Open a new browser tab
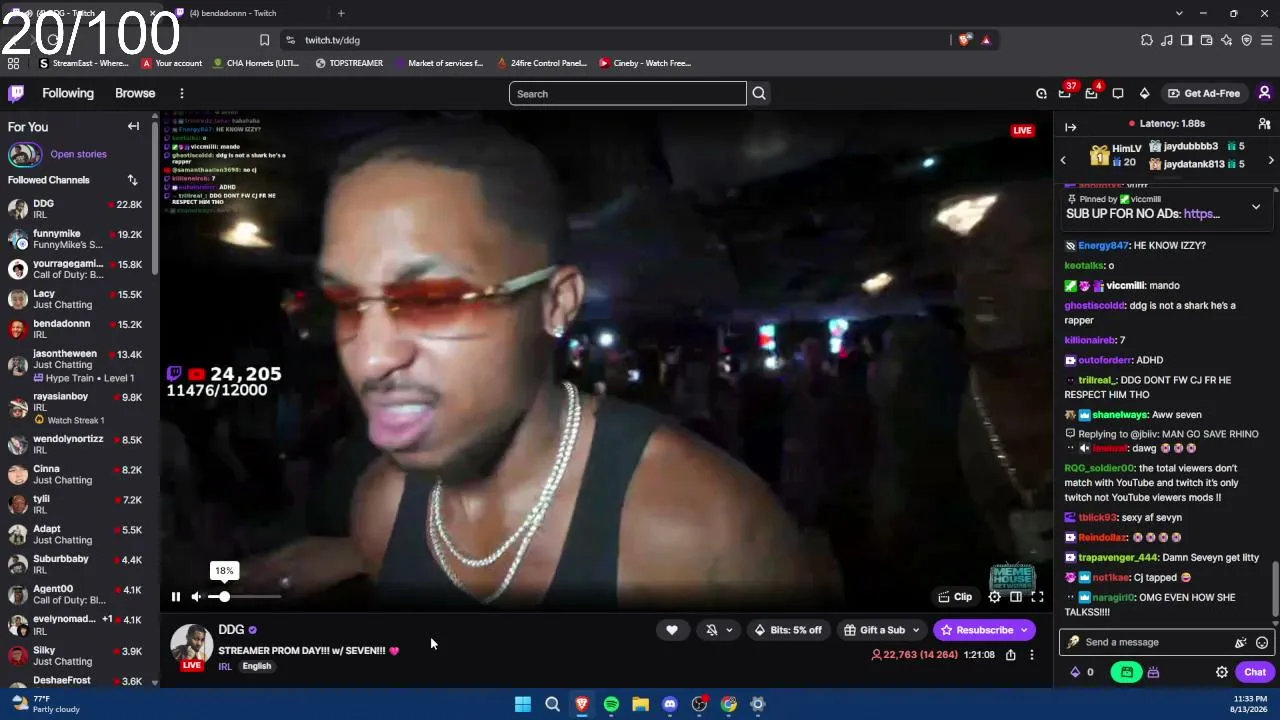The image size is (1280, 720). 341,13
